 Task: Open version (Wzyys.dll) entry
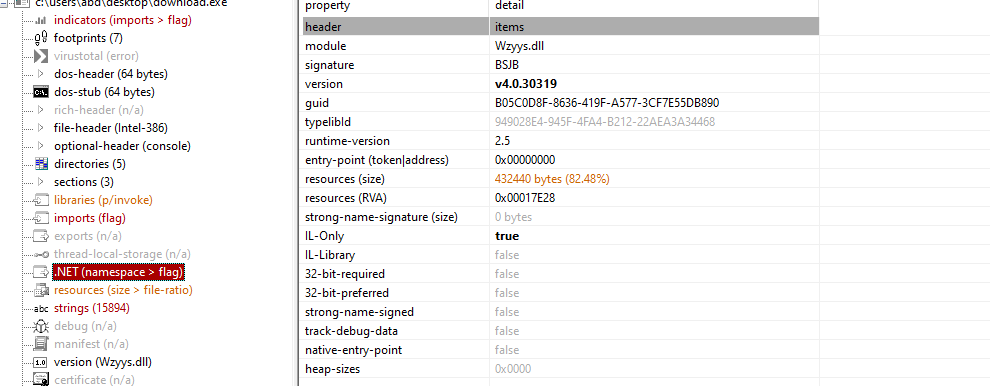pos(102,363)
